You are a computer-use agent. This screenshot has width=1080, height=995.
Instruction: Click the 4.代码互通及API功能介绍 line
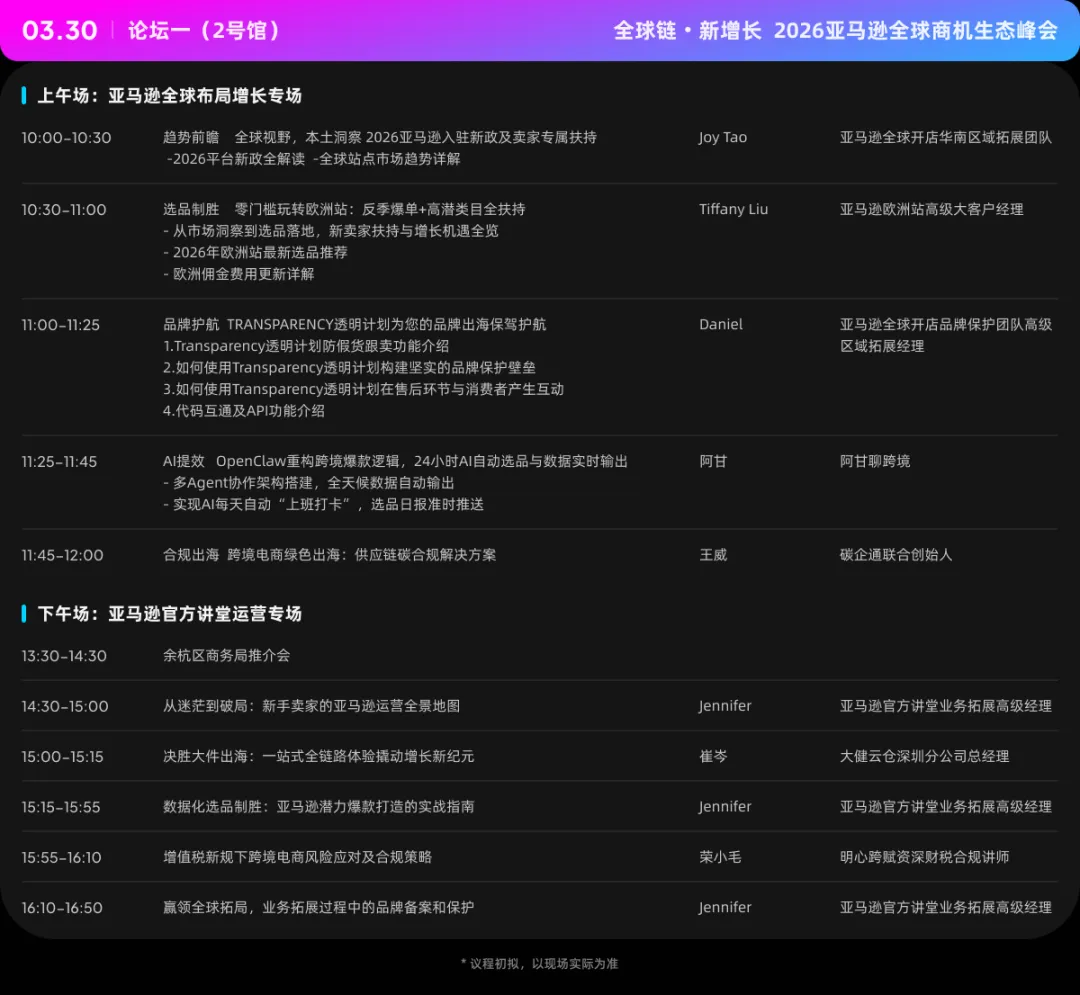coord(244,411)
